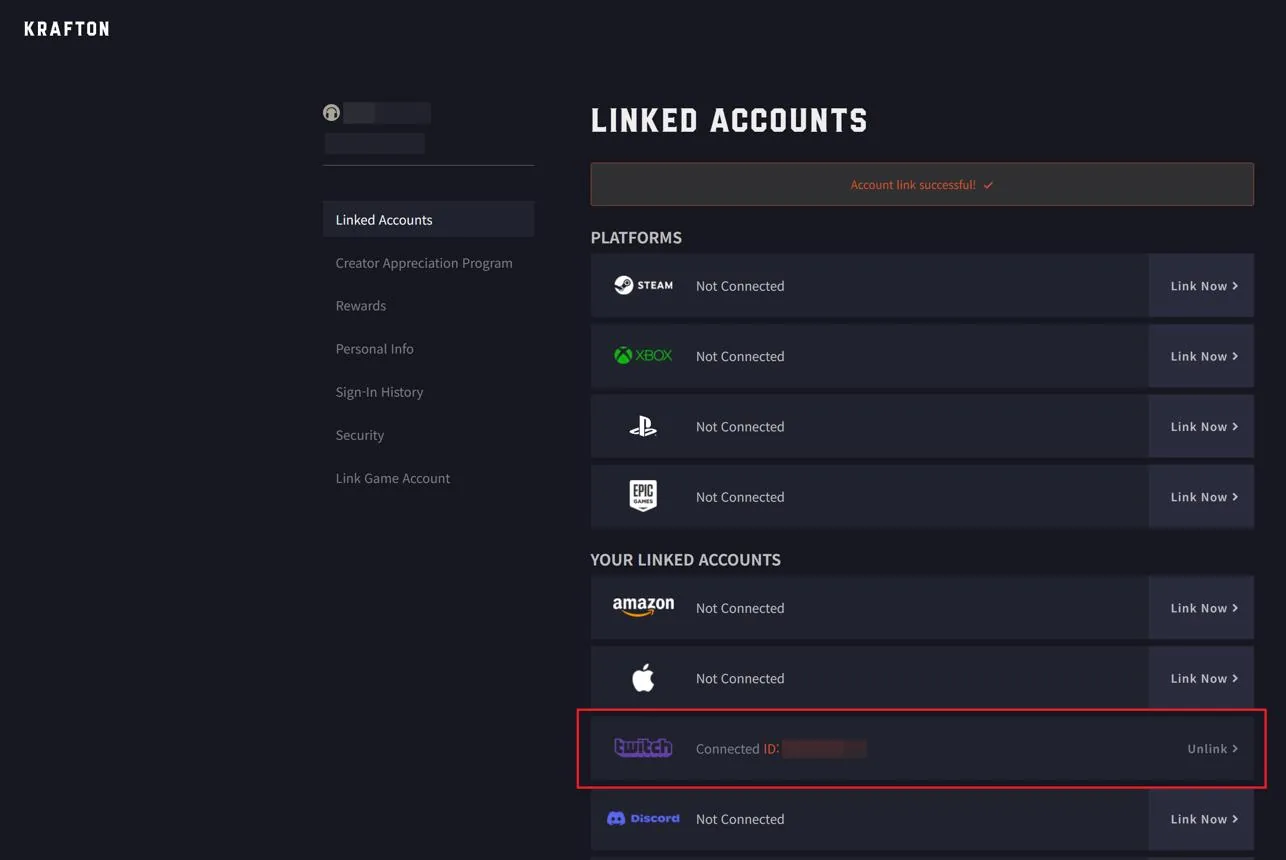Image resolution: width=1286 pixels, height=860 pixels.
Task: Click the Apple logo icon
Action: 643,678
